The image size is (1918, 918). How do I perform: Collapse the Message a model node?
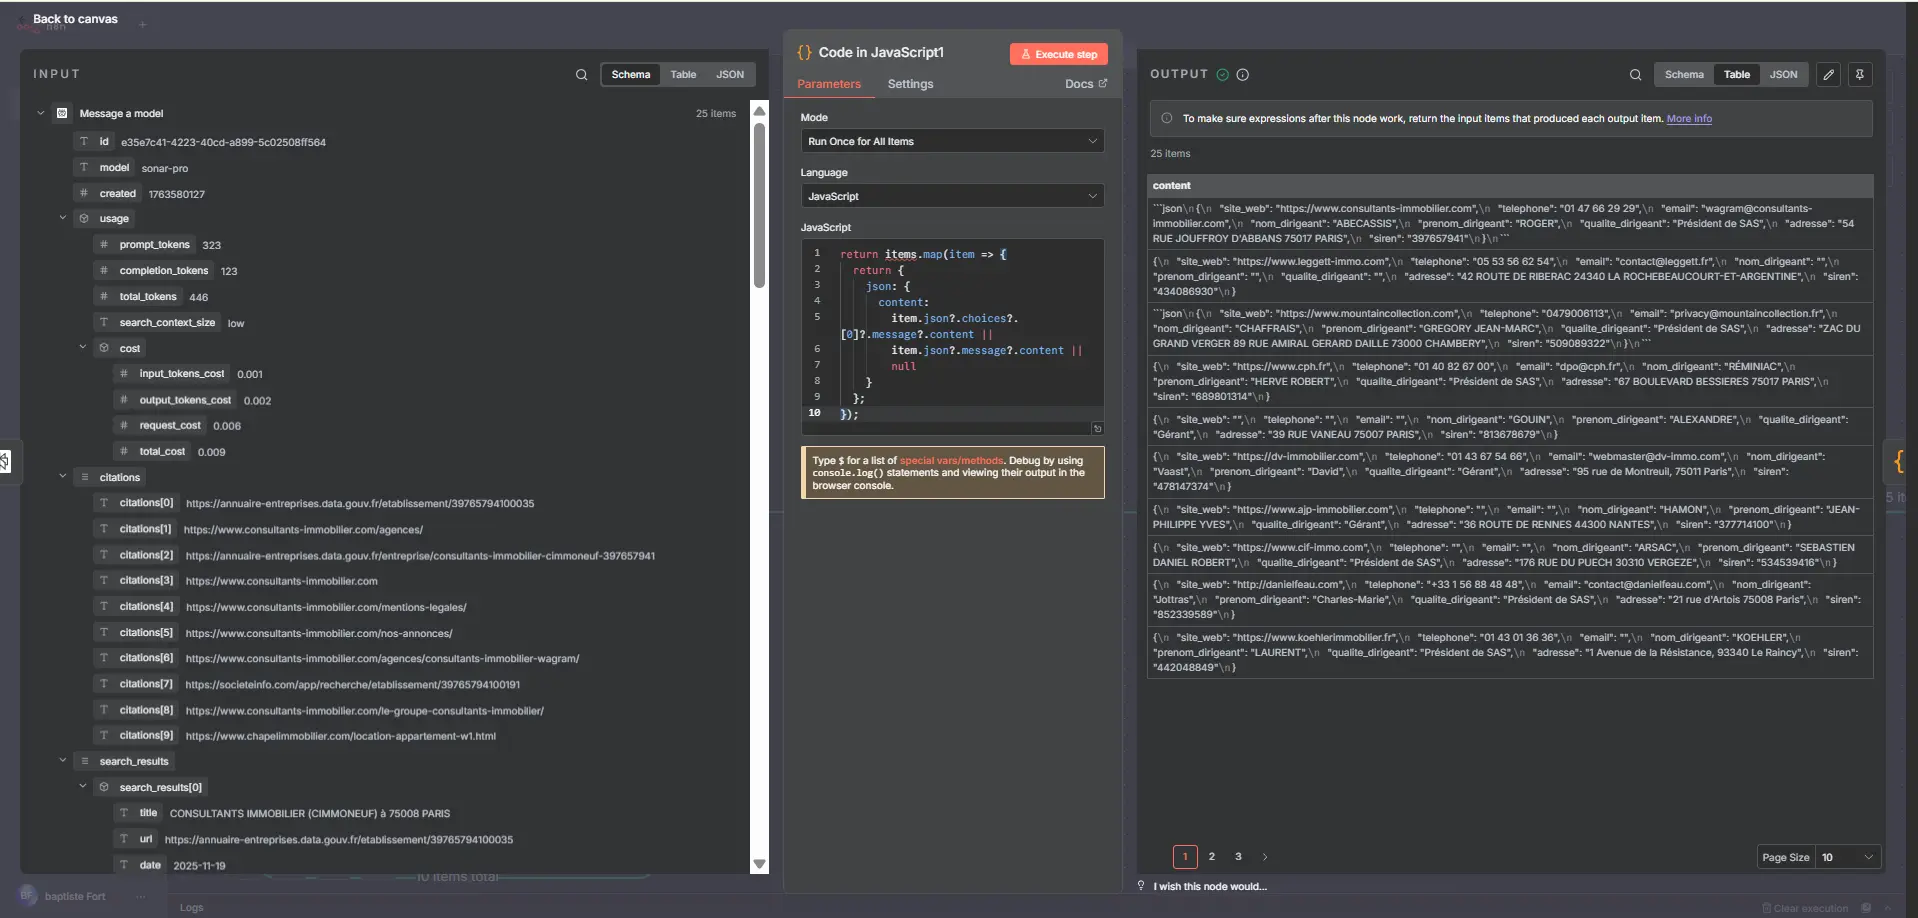pyautogui.click(x=41, y=113)
